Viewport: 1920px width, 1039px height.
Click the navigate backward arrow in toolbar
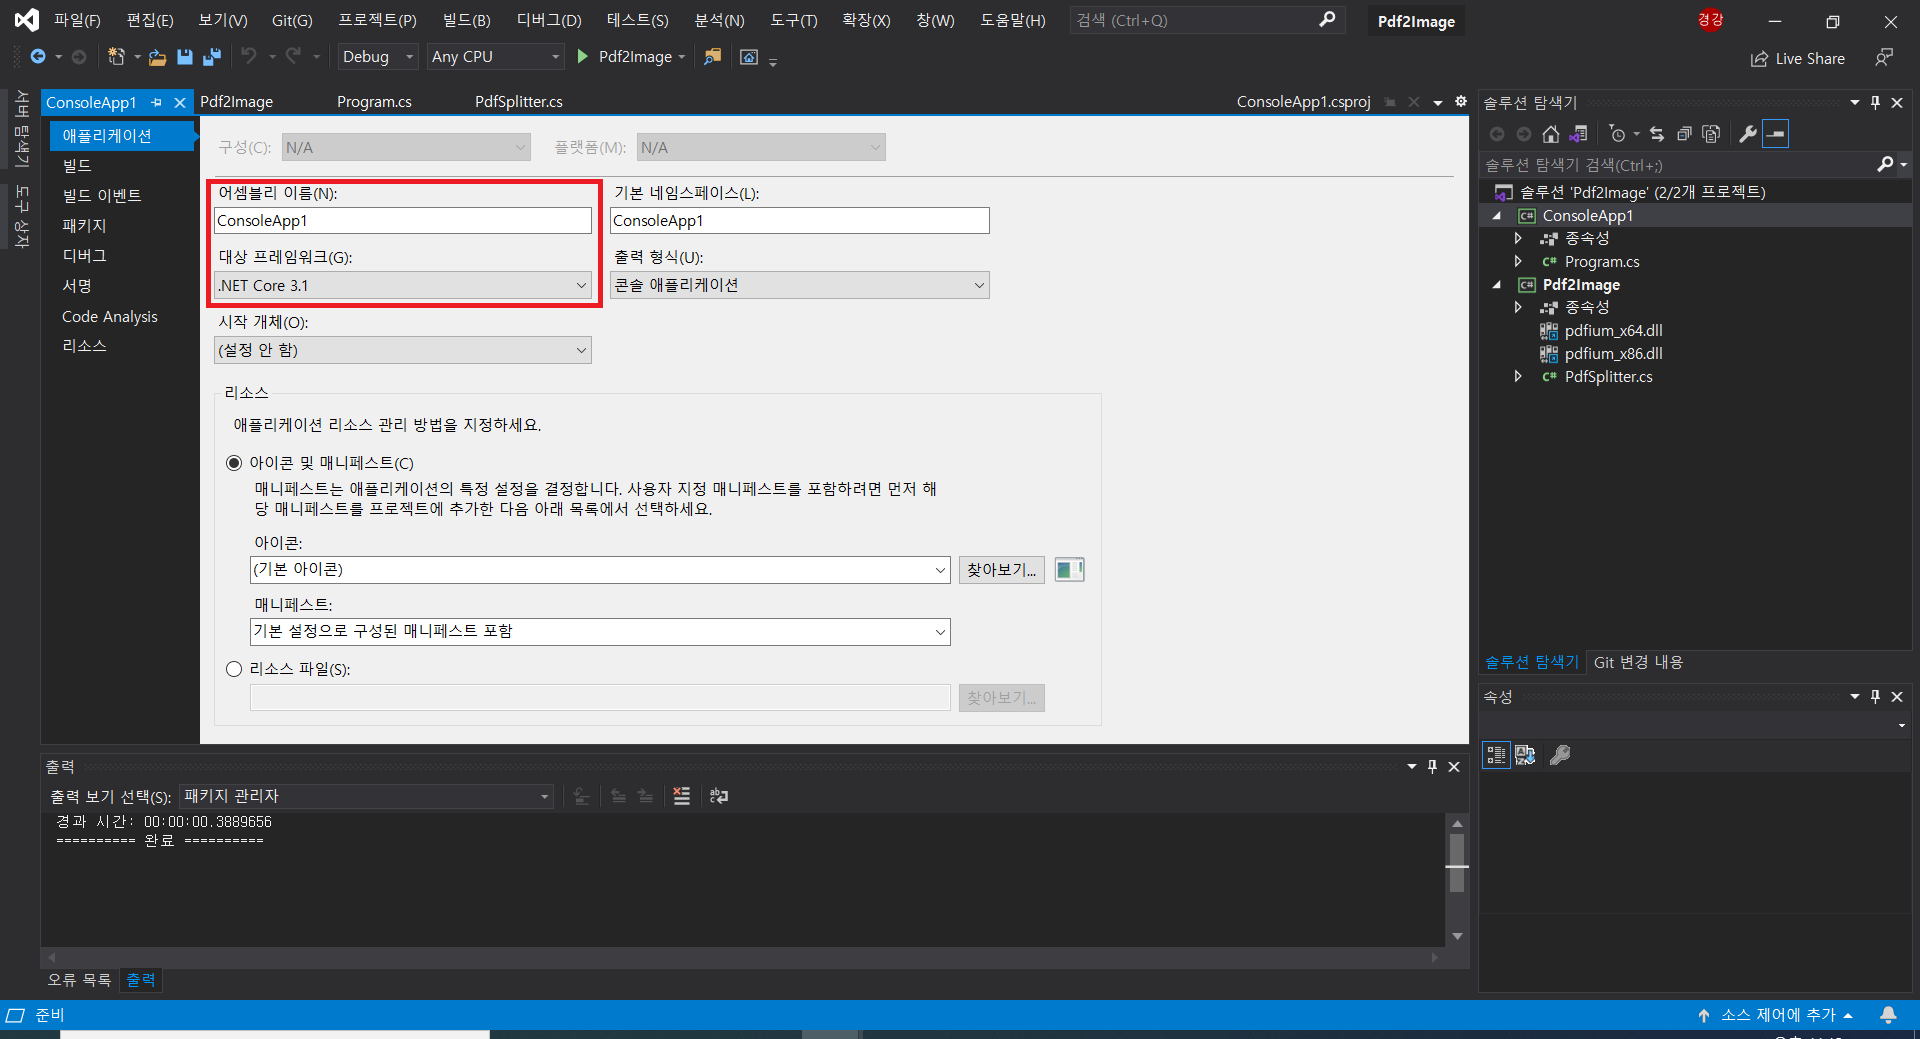(38, 57)
